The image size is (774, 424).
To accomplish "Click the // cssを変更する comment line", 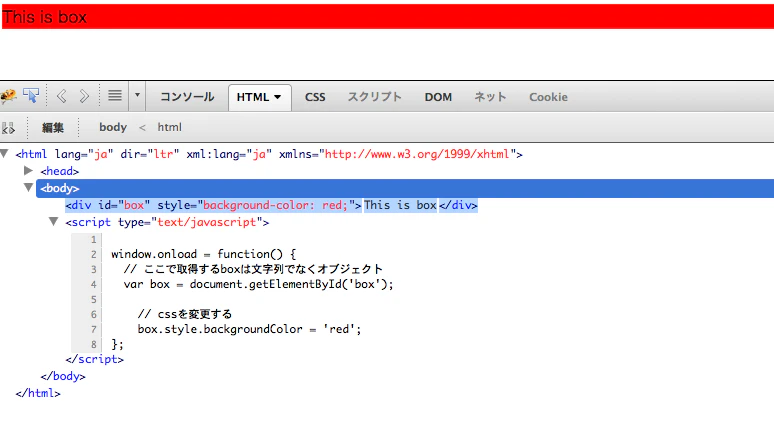I will click(185, 314).
